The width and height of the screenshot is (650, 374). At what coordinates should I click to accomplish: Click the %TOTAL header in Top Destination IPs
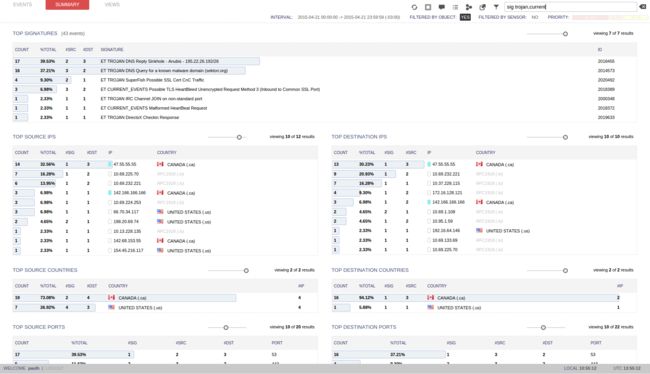pyautogui.click(x=367, y=153)
